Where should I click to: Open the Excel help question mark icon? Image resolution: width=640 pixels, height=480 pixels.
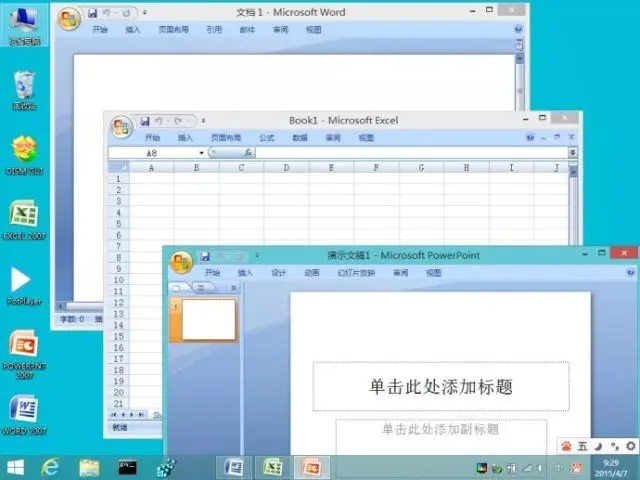(x=530, y=138)
